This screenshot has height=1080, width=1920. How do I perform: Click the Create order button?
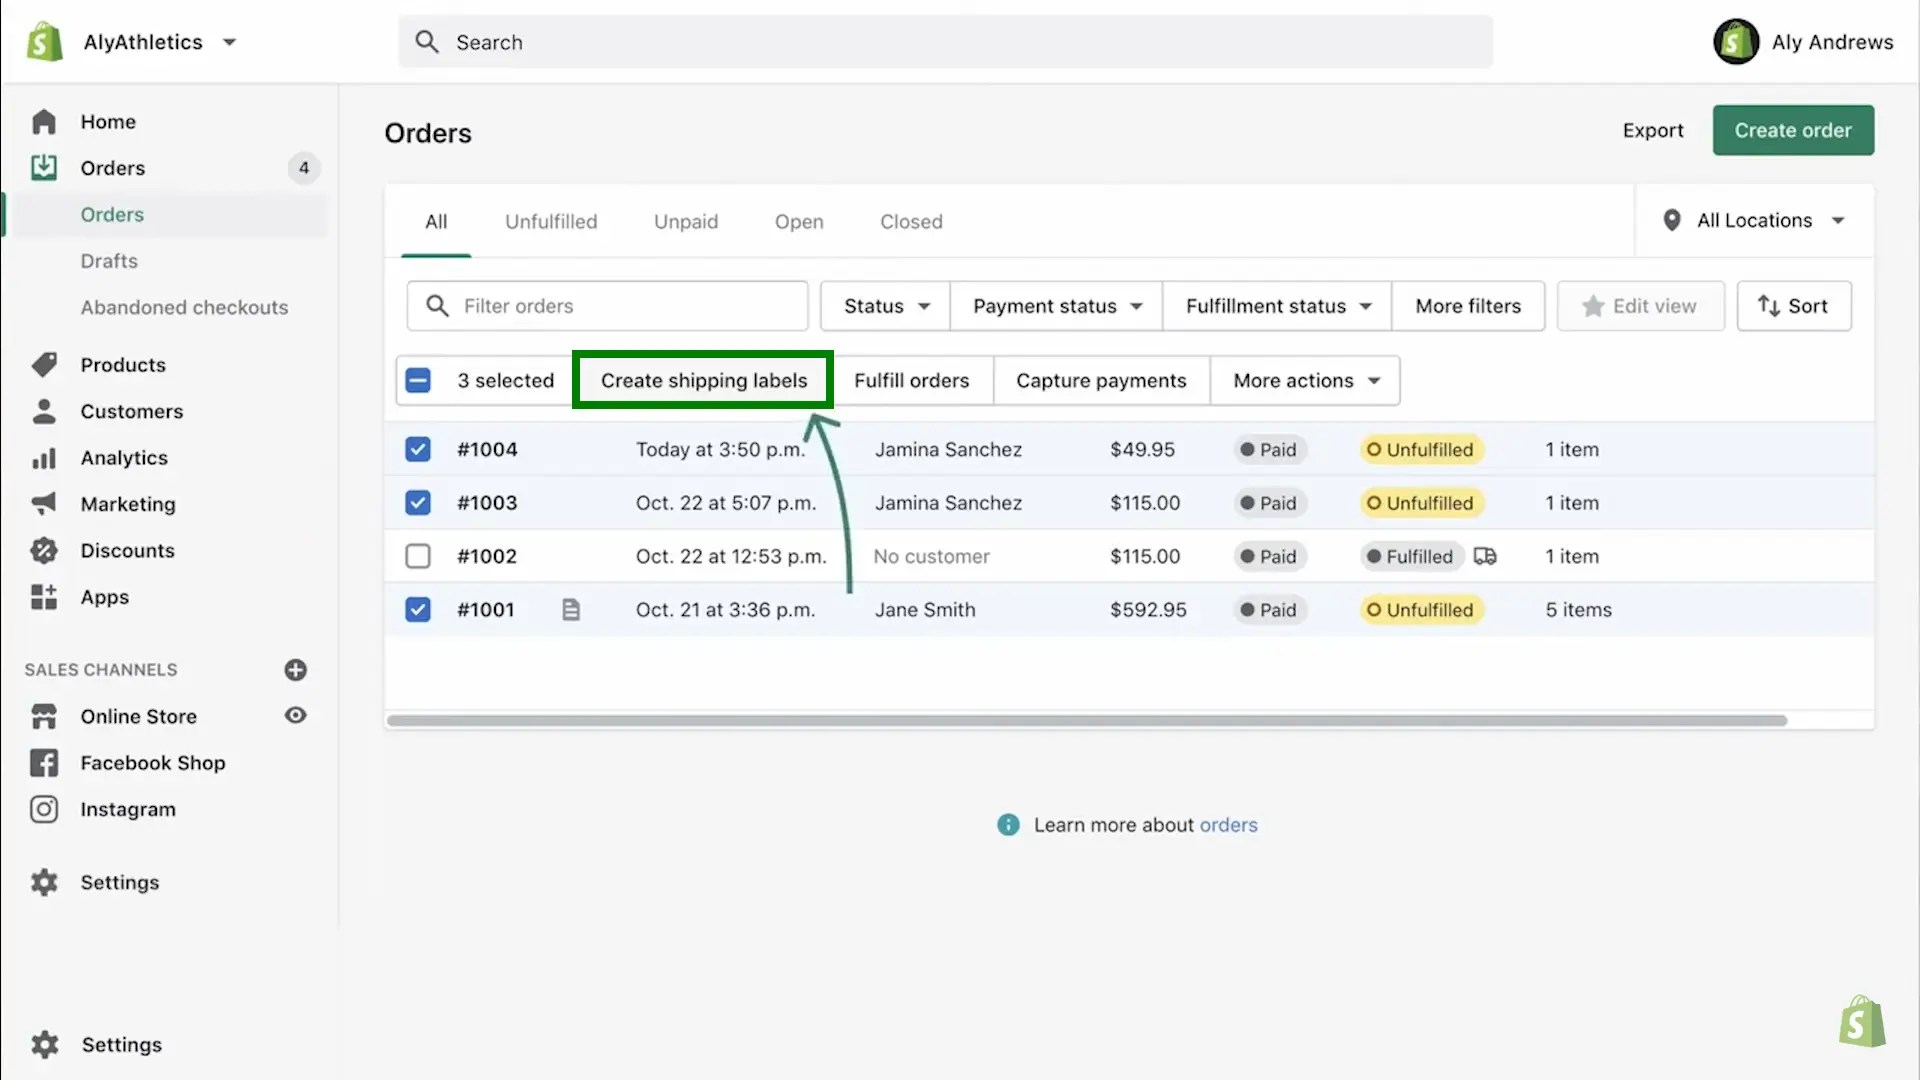[1792, 130]
